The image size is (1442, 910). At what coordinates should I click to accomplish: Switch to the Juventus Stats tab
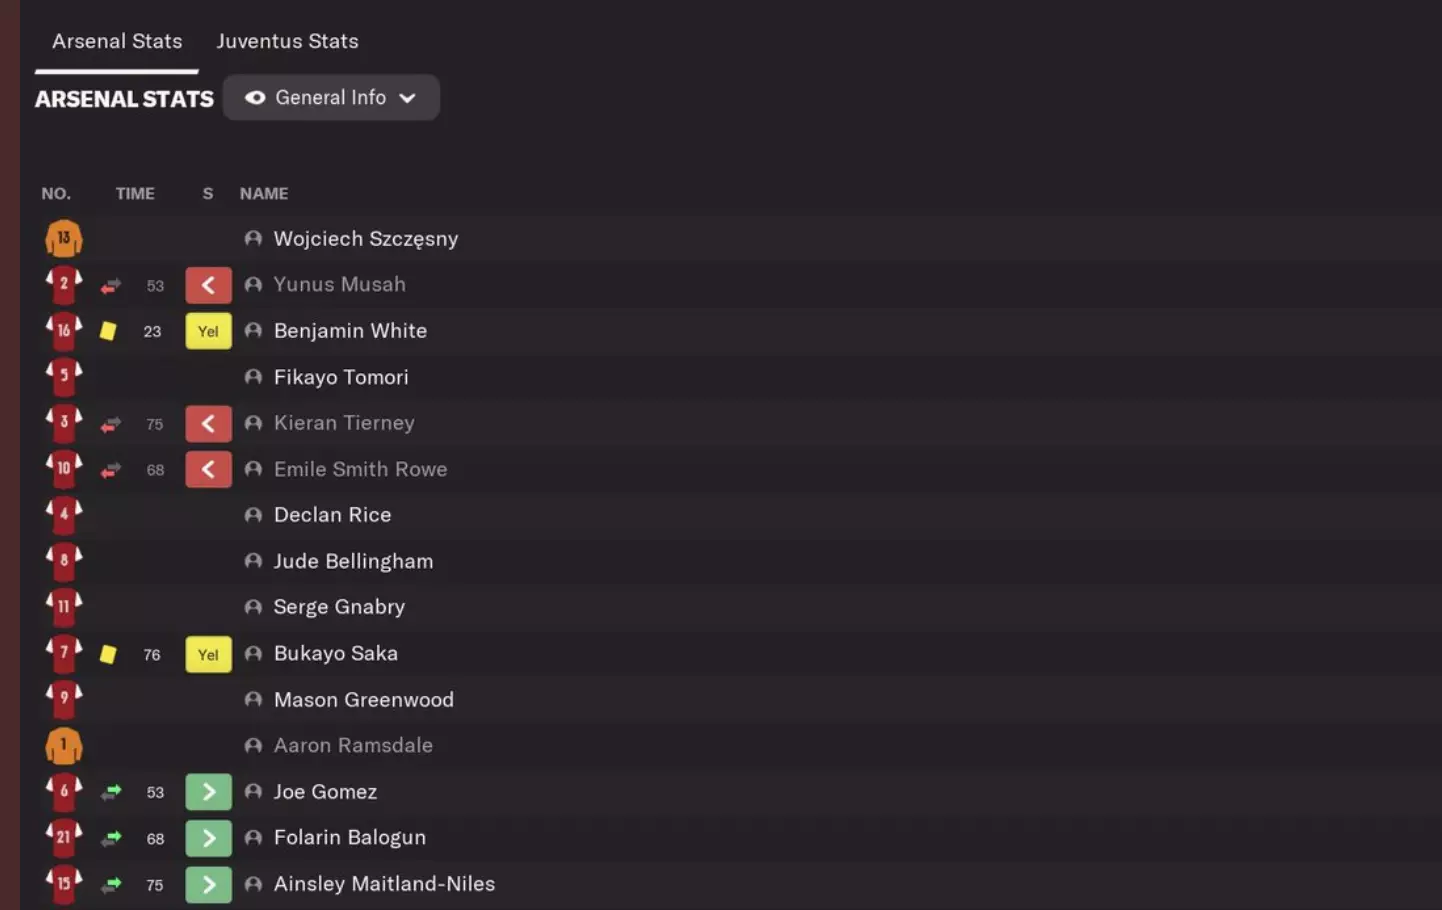pyautogui.click(x=287, y=41)
